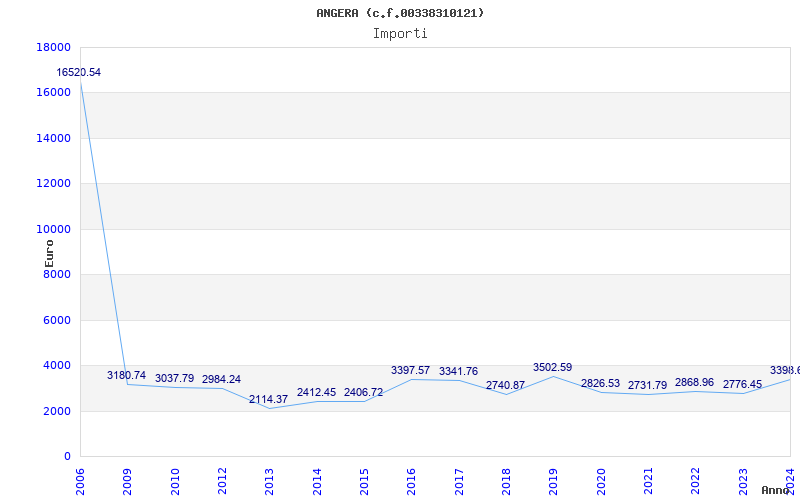Click the y-axis value 6000
The height and width of the screenshot is (500, 800).
57,320
